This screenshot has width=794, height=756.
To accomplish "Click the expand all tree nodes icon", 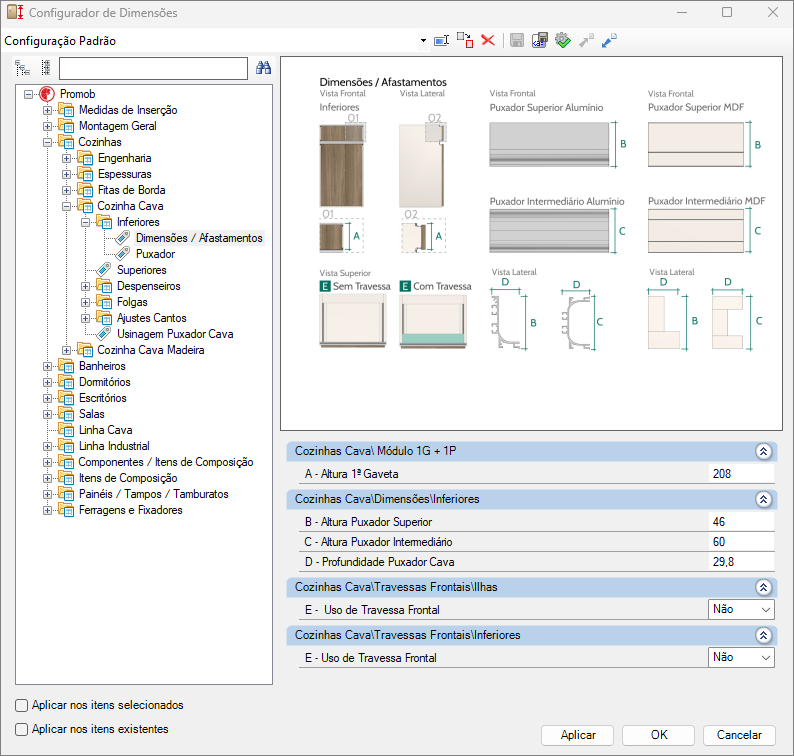I will coord(23,68).
